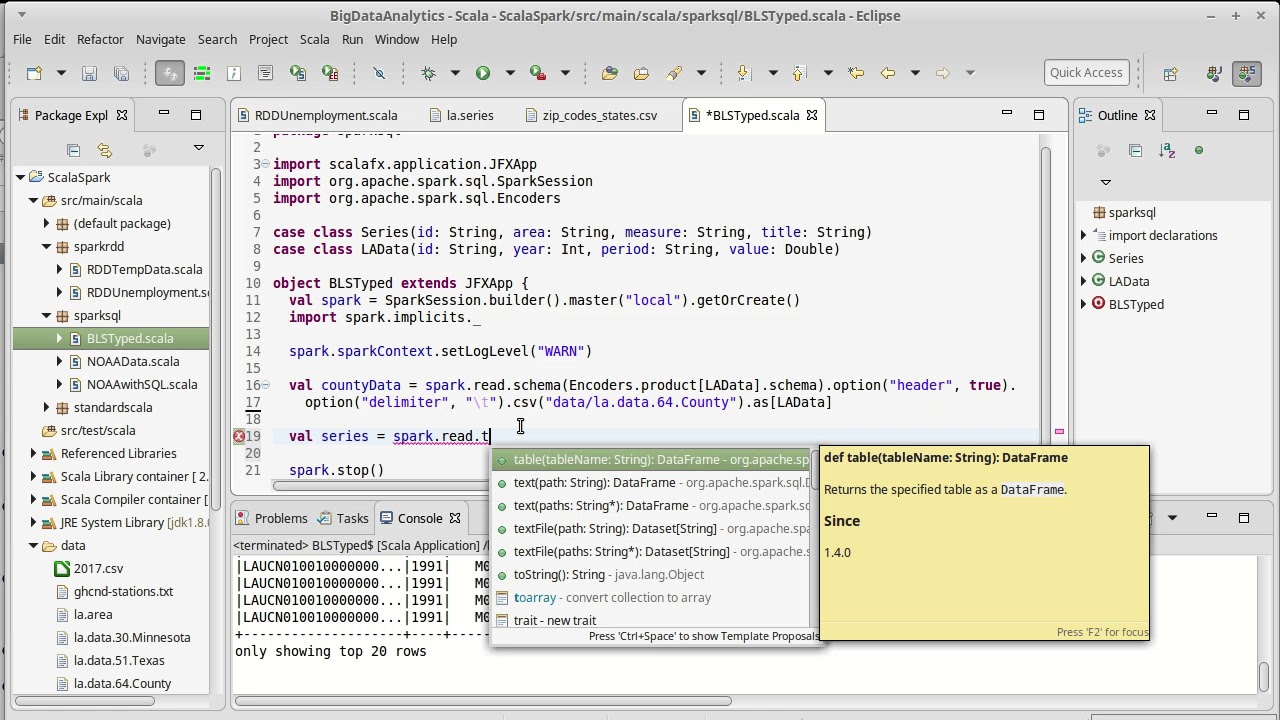
Task: Open the New file dropdown arrow
Action: click(60, 73)
